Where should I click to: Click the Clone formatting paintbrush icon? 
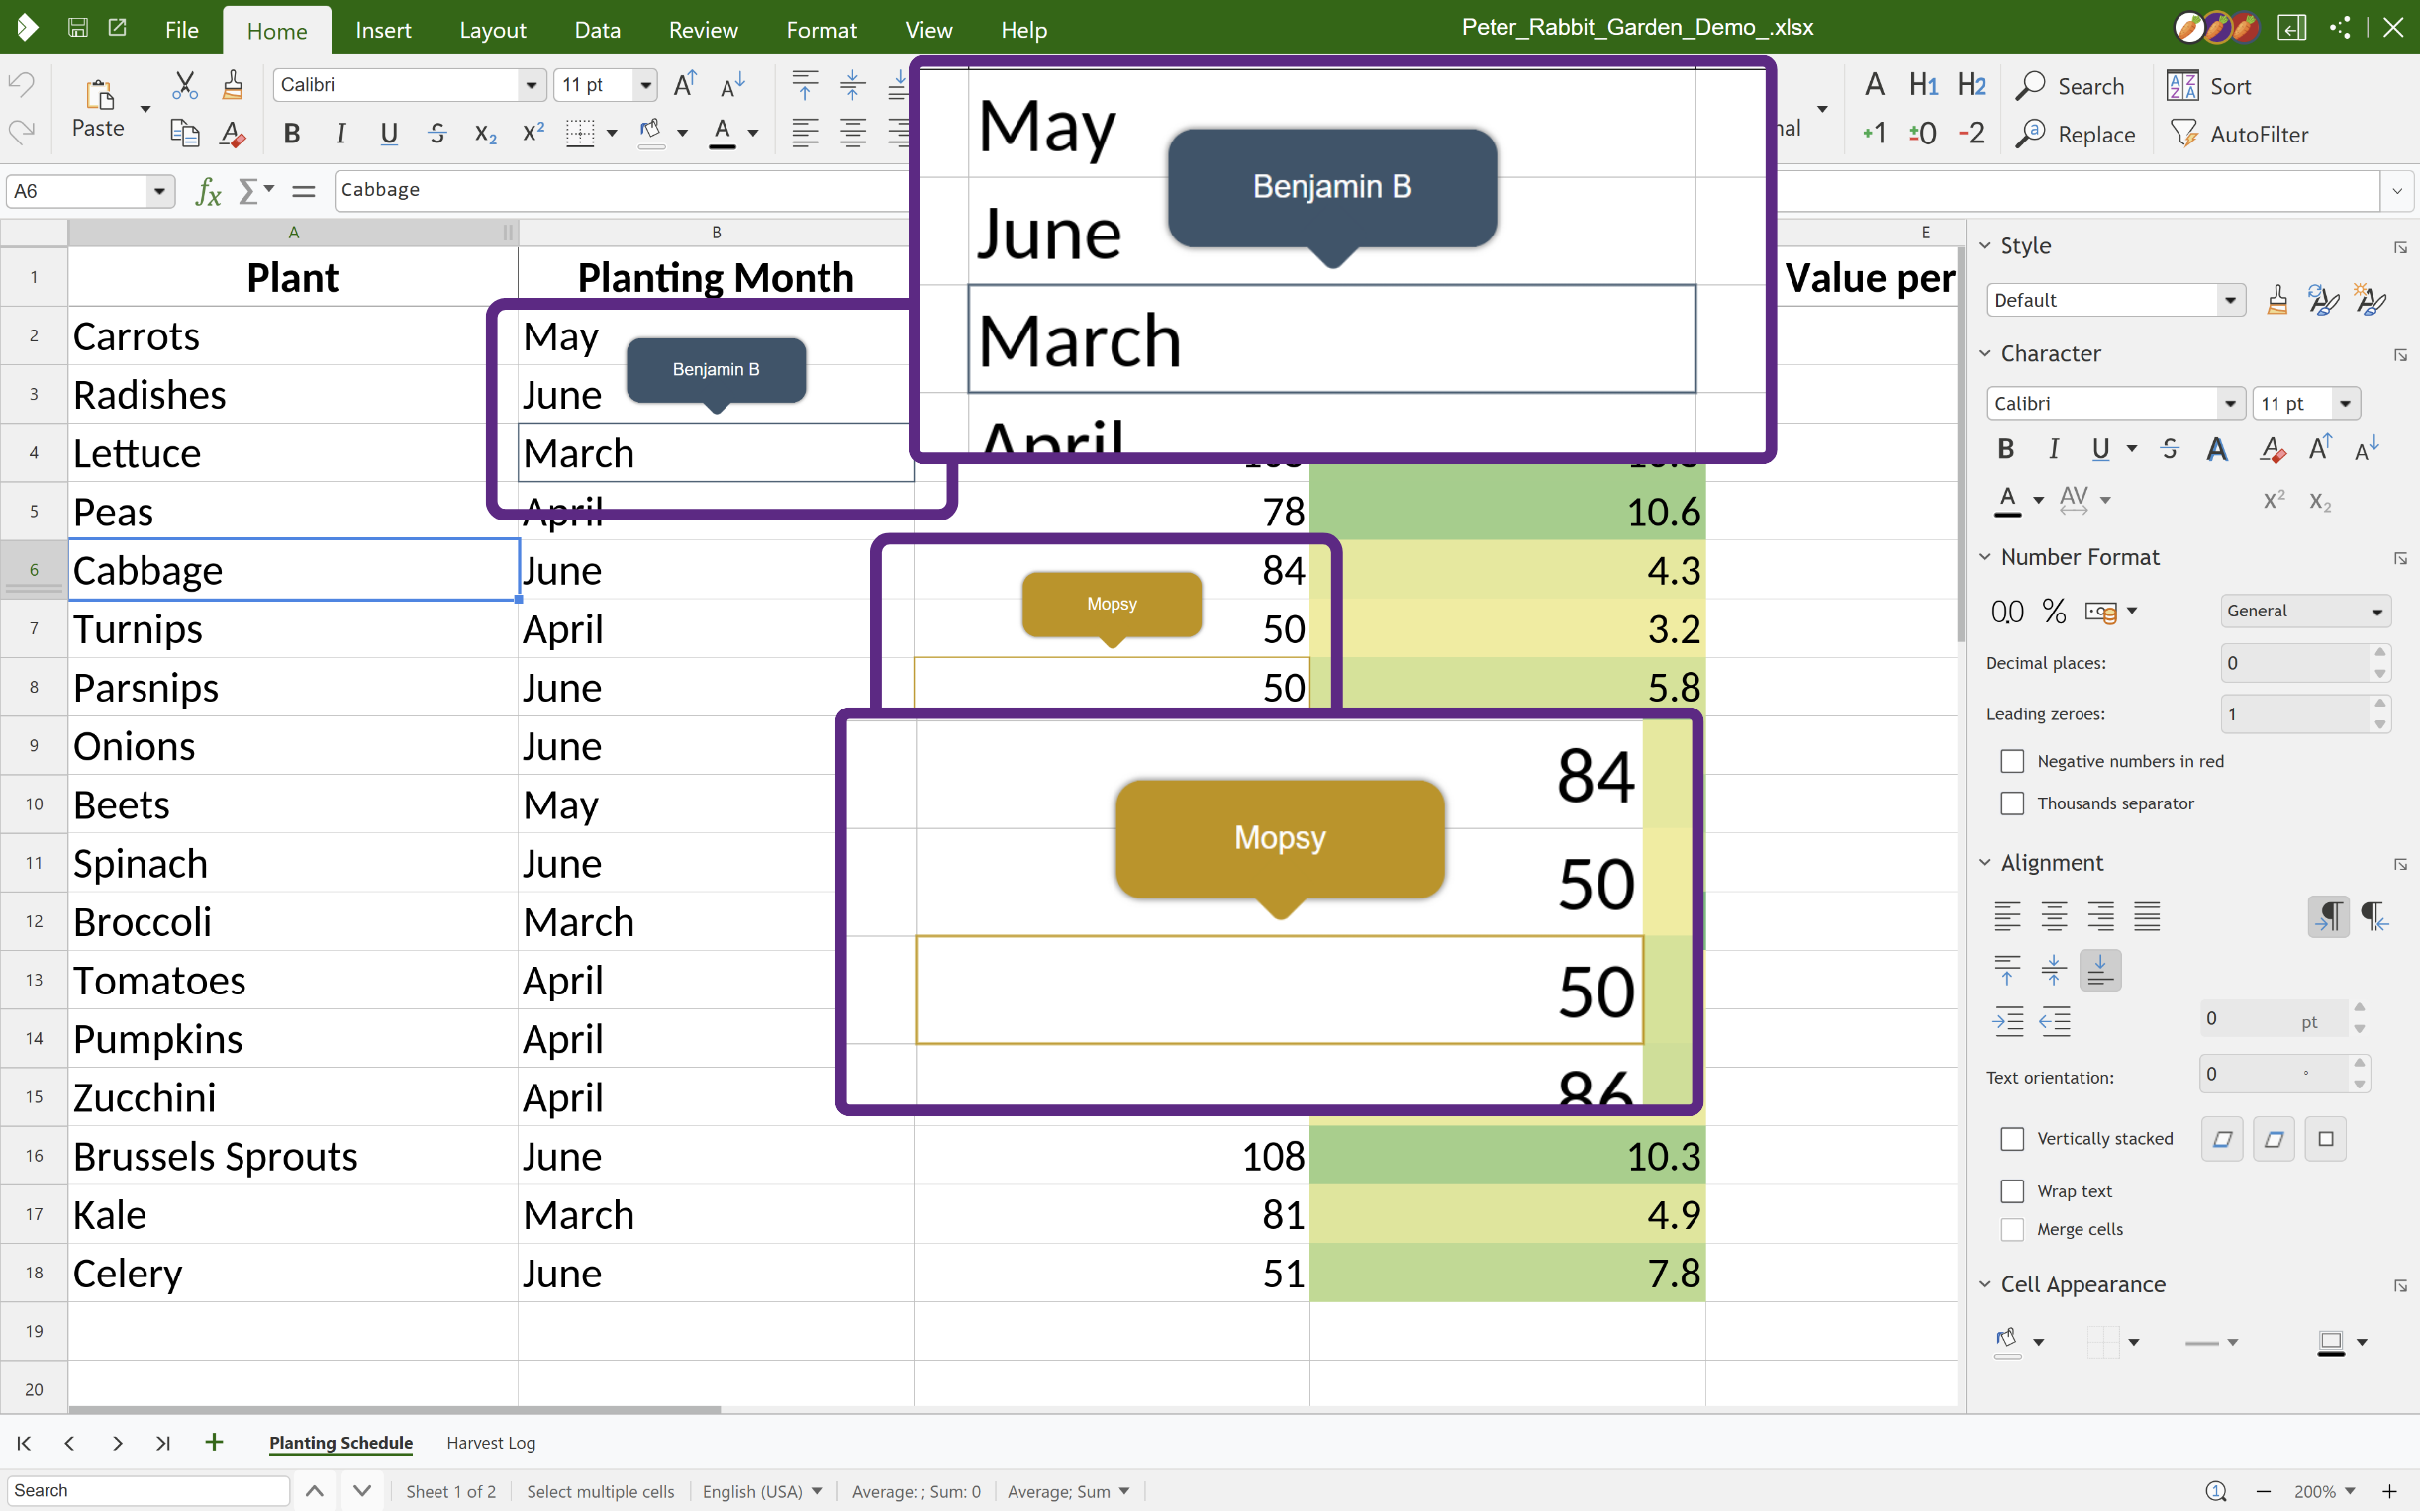tap(232, 85)
